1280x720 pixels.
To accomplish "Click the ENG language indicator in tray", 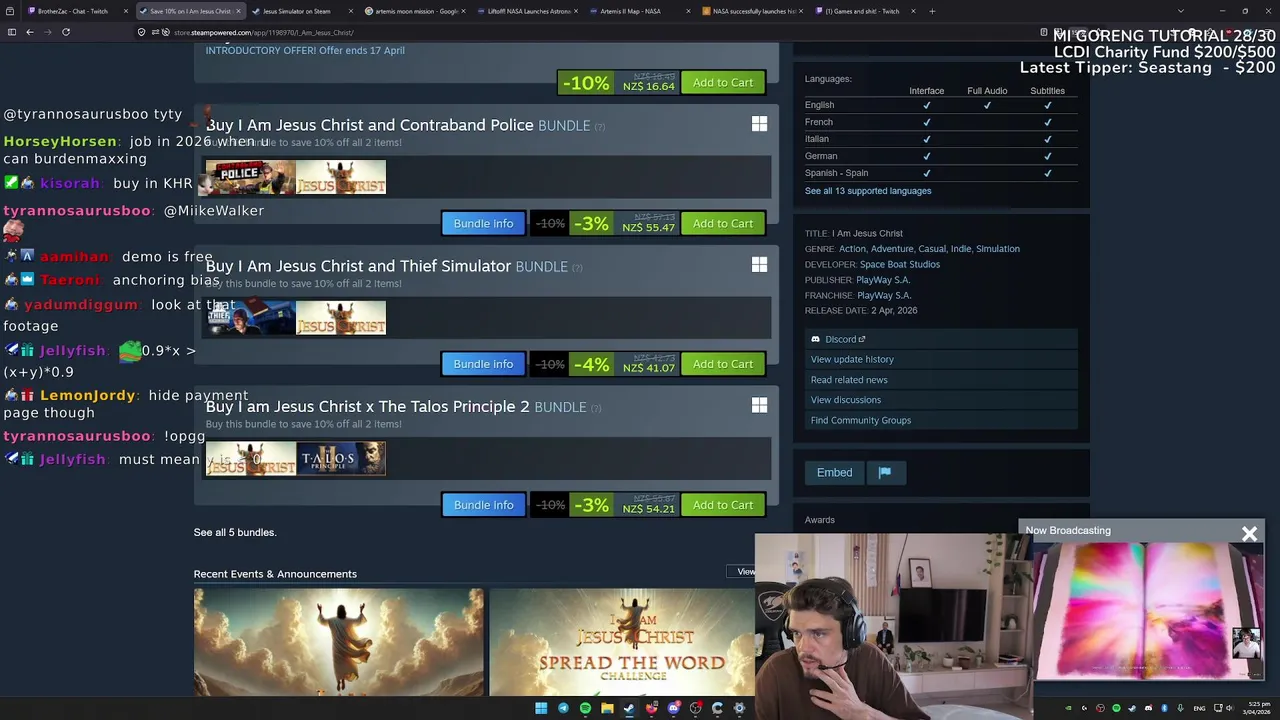I will point(1199,708).
